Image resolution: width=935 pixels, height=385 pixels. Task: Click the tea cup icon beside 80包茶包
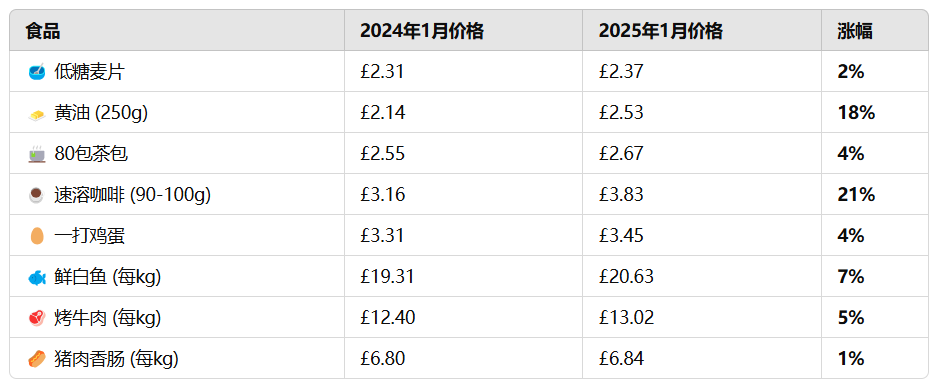coord(37,154)
